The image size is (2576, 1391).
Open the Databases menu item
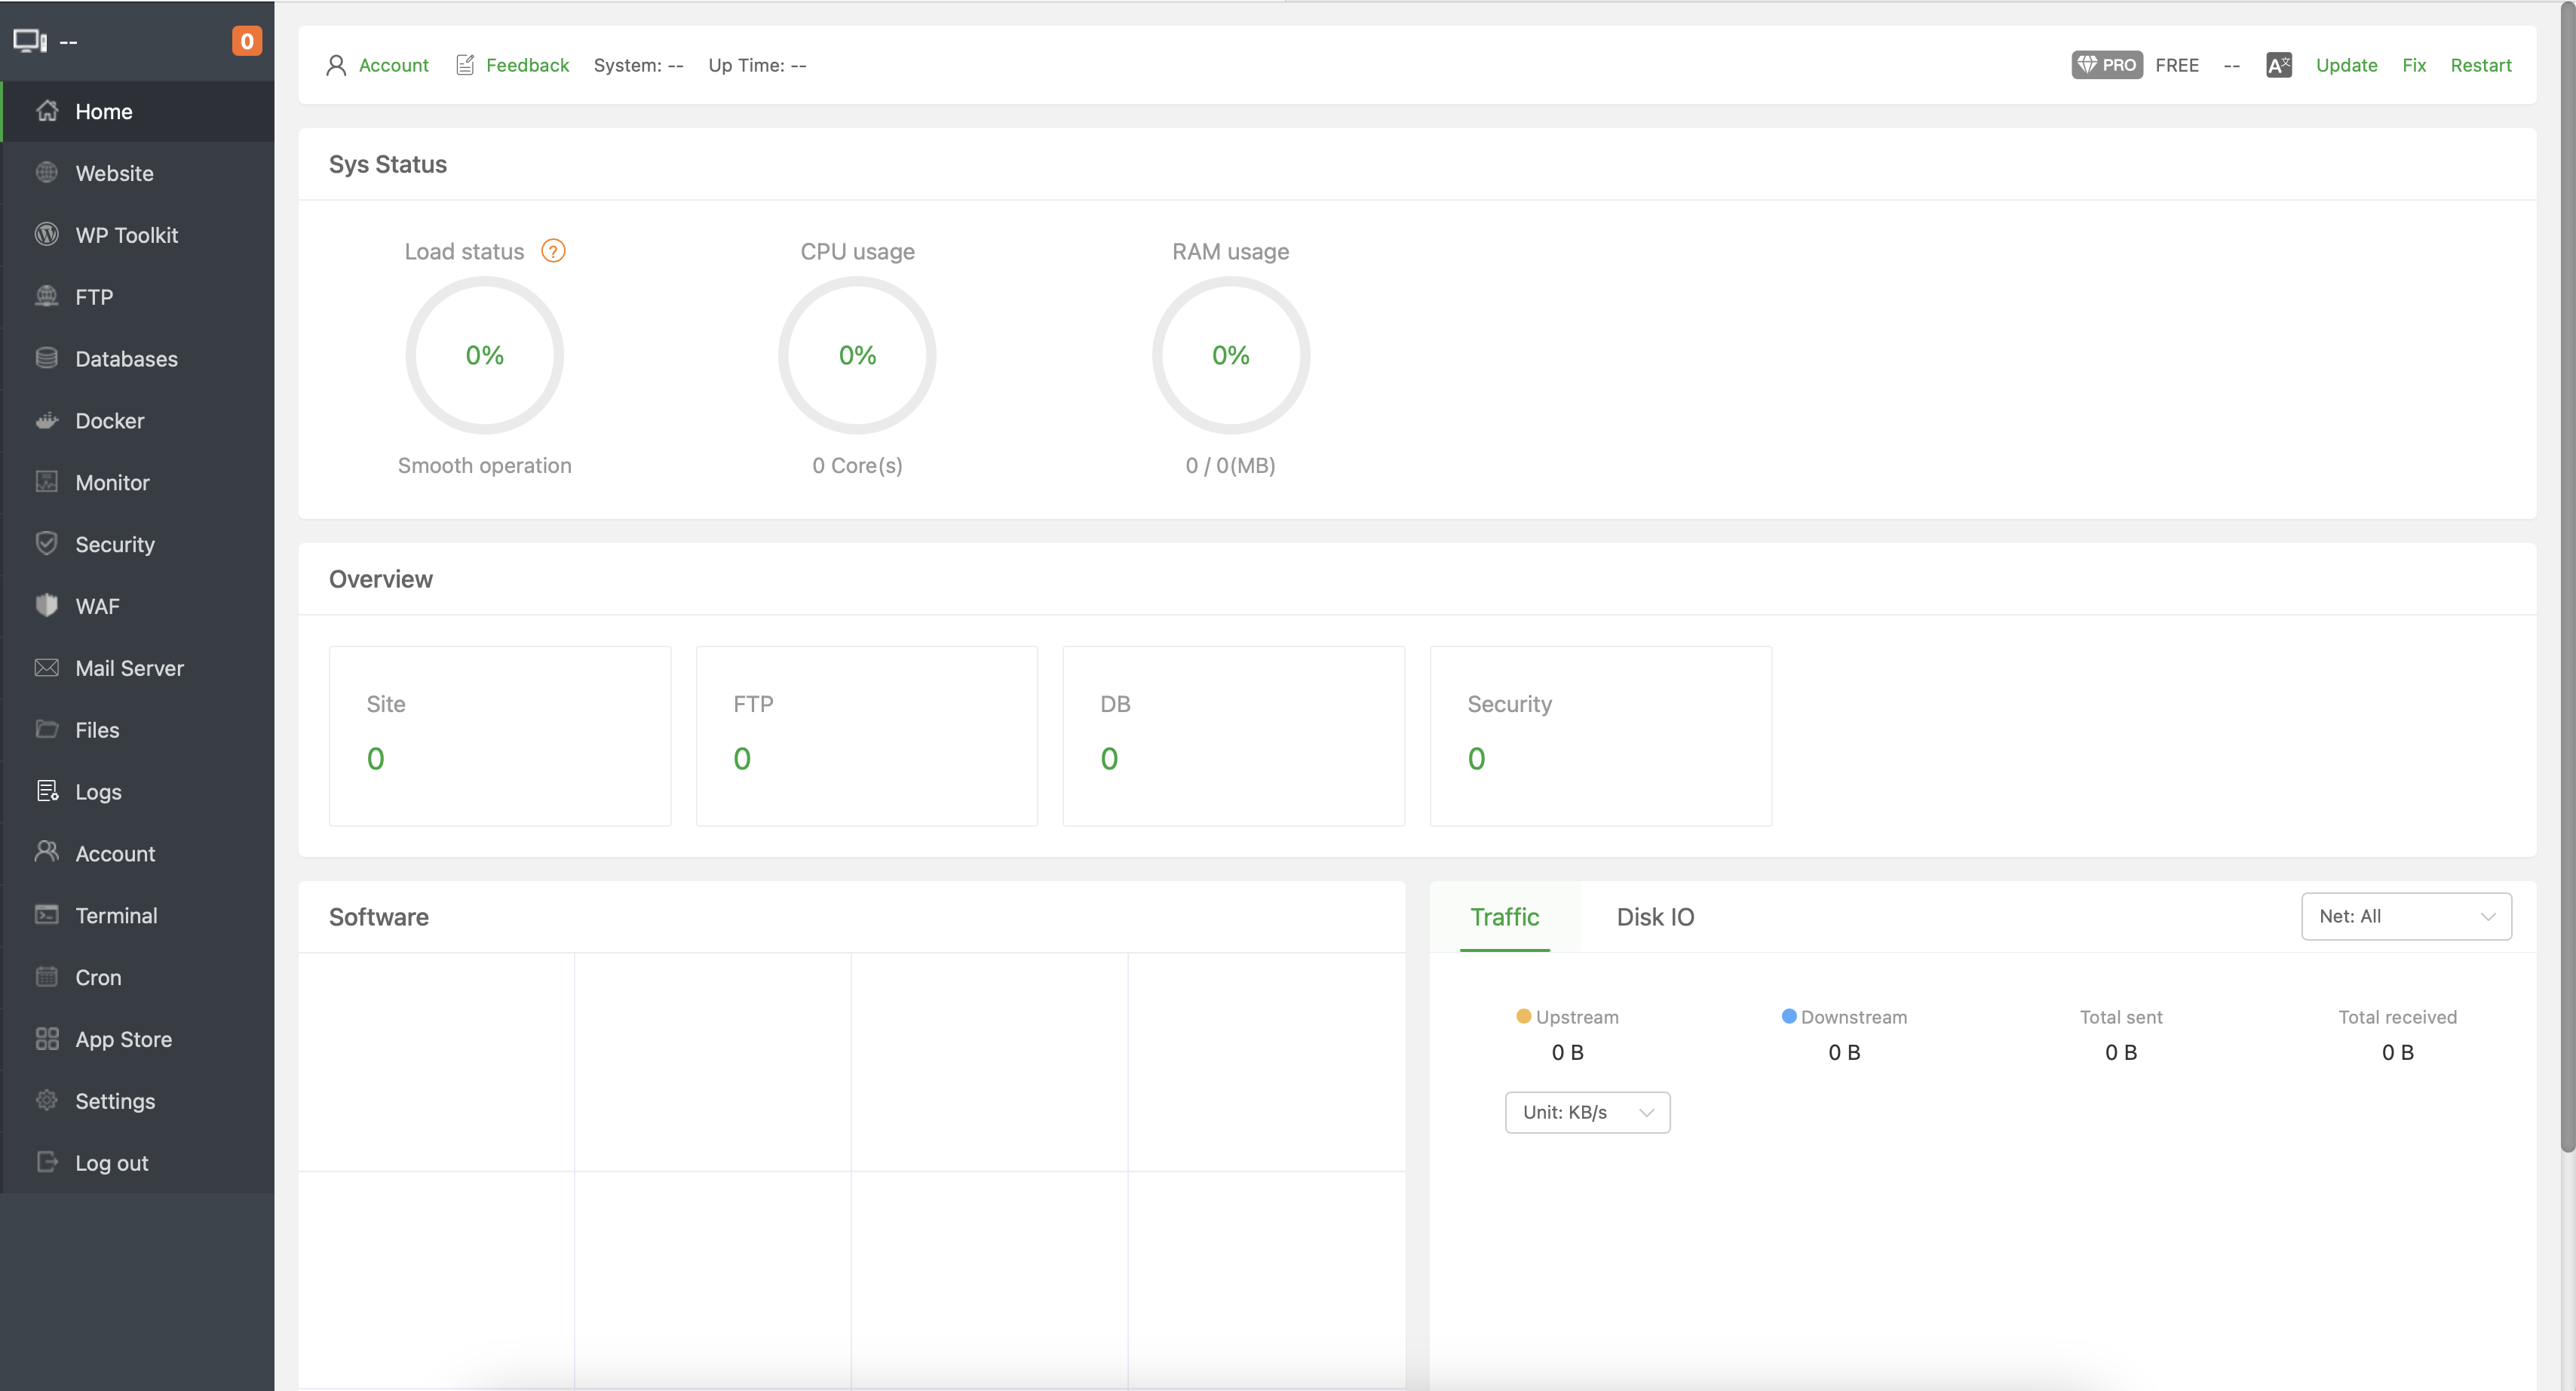pos(126,359)
